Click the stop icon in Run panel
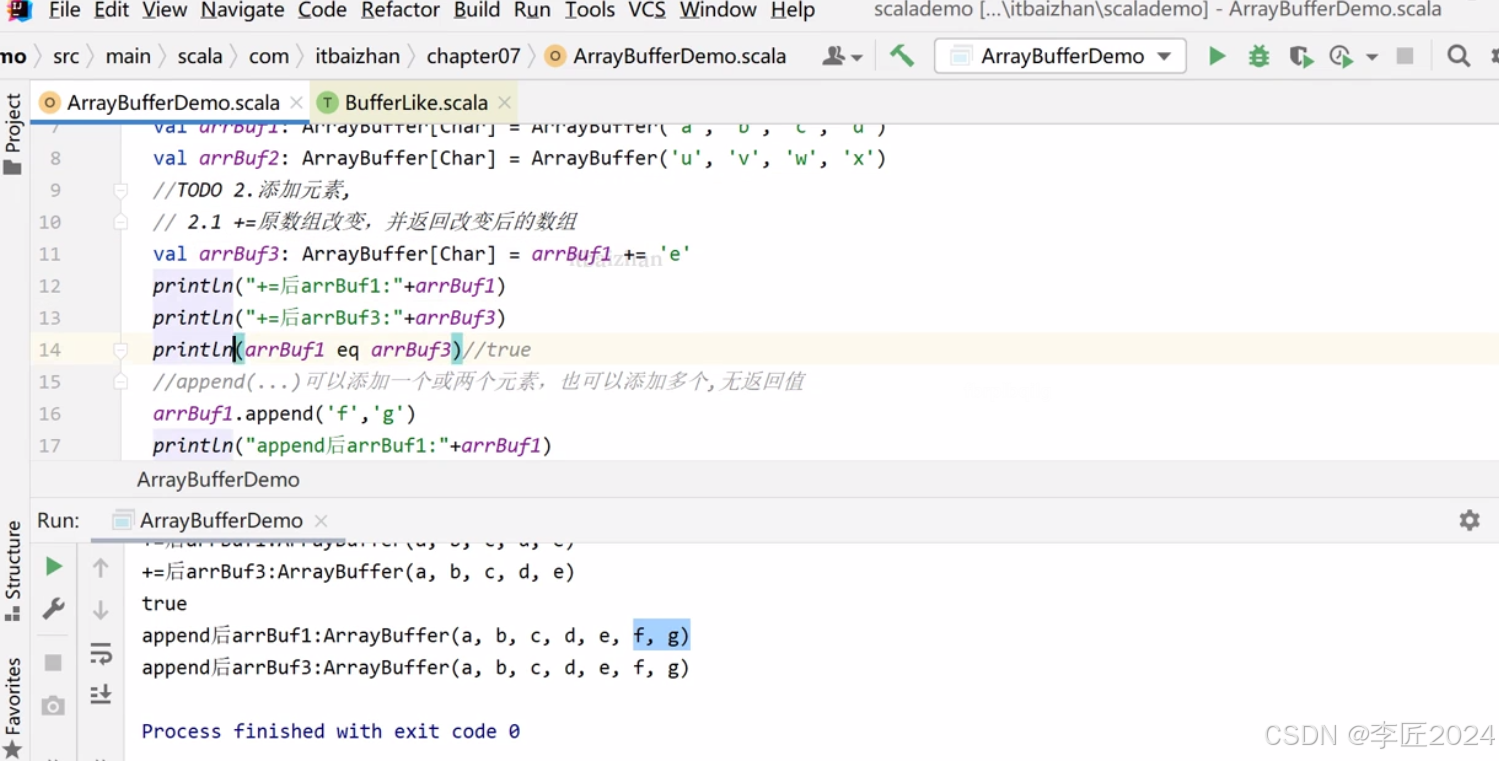This screenshot has width=1499, height=761. pyautogui.click(x=54, y=662)
